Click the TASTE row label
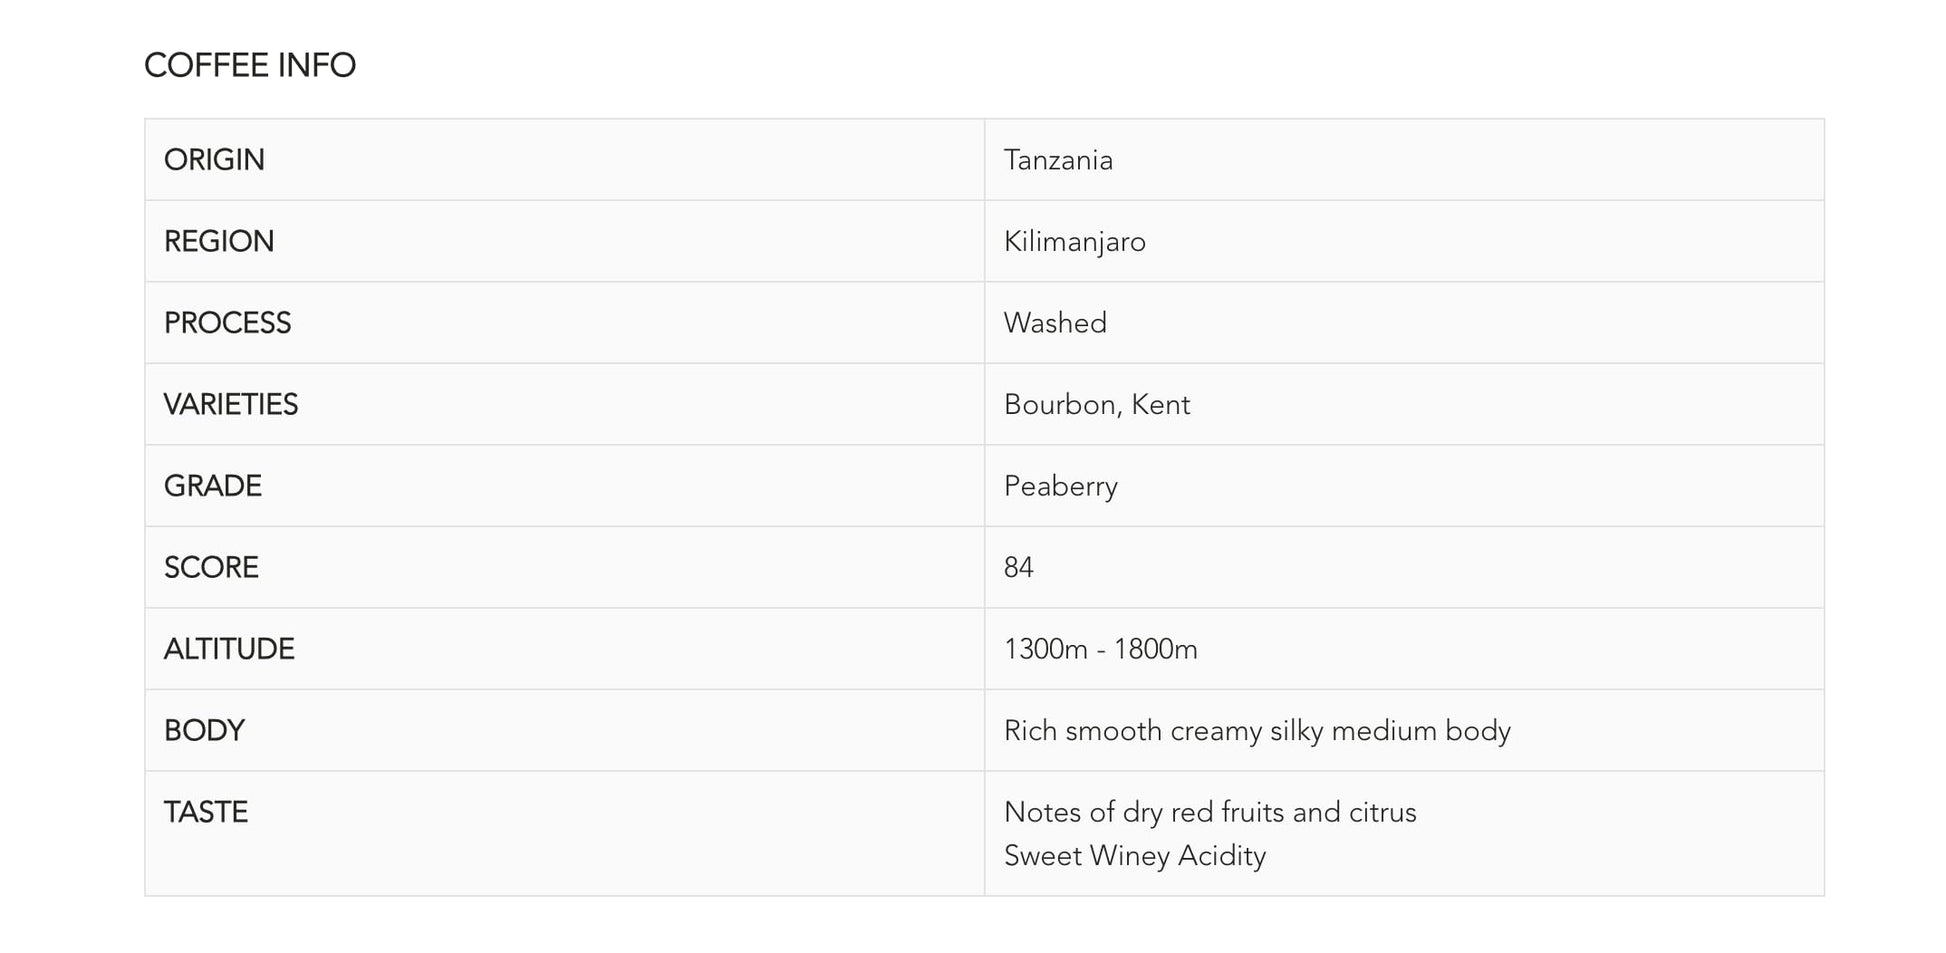The height and width of the screenshot is (953, 1946). (205, 812)
